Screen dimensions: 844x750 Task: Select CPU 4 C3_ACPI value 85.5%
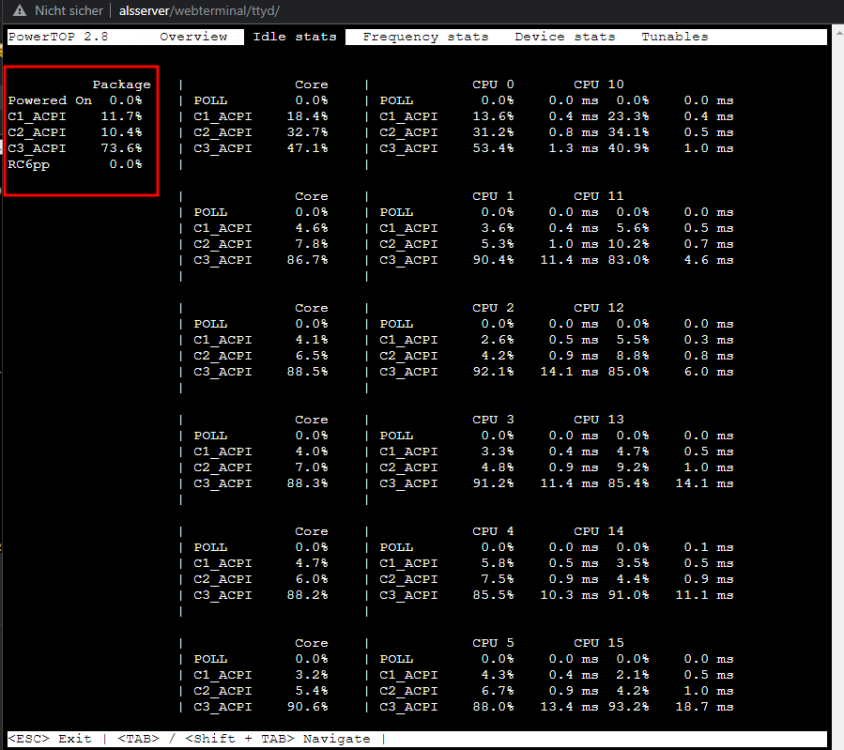tap(493, 595)
